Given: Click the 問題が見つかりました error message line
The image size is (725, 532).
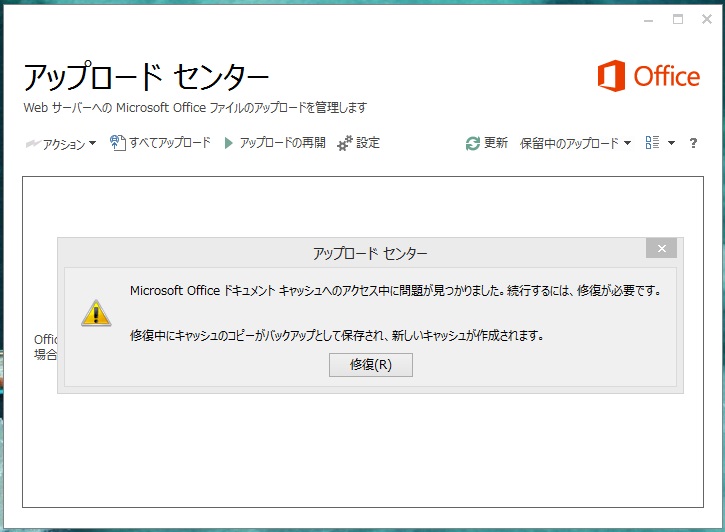Looking at the screenshot, I should pos(396,291).
